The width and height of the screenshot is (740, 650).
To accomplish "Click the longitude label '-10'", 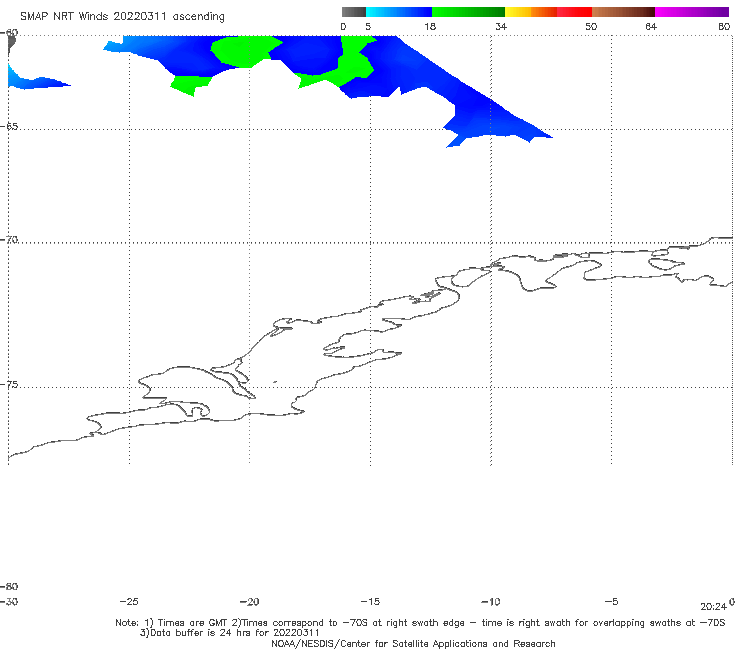I will pos(491,602).
